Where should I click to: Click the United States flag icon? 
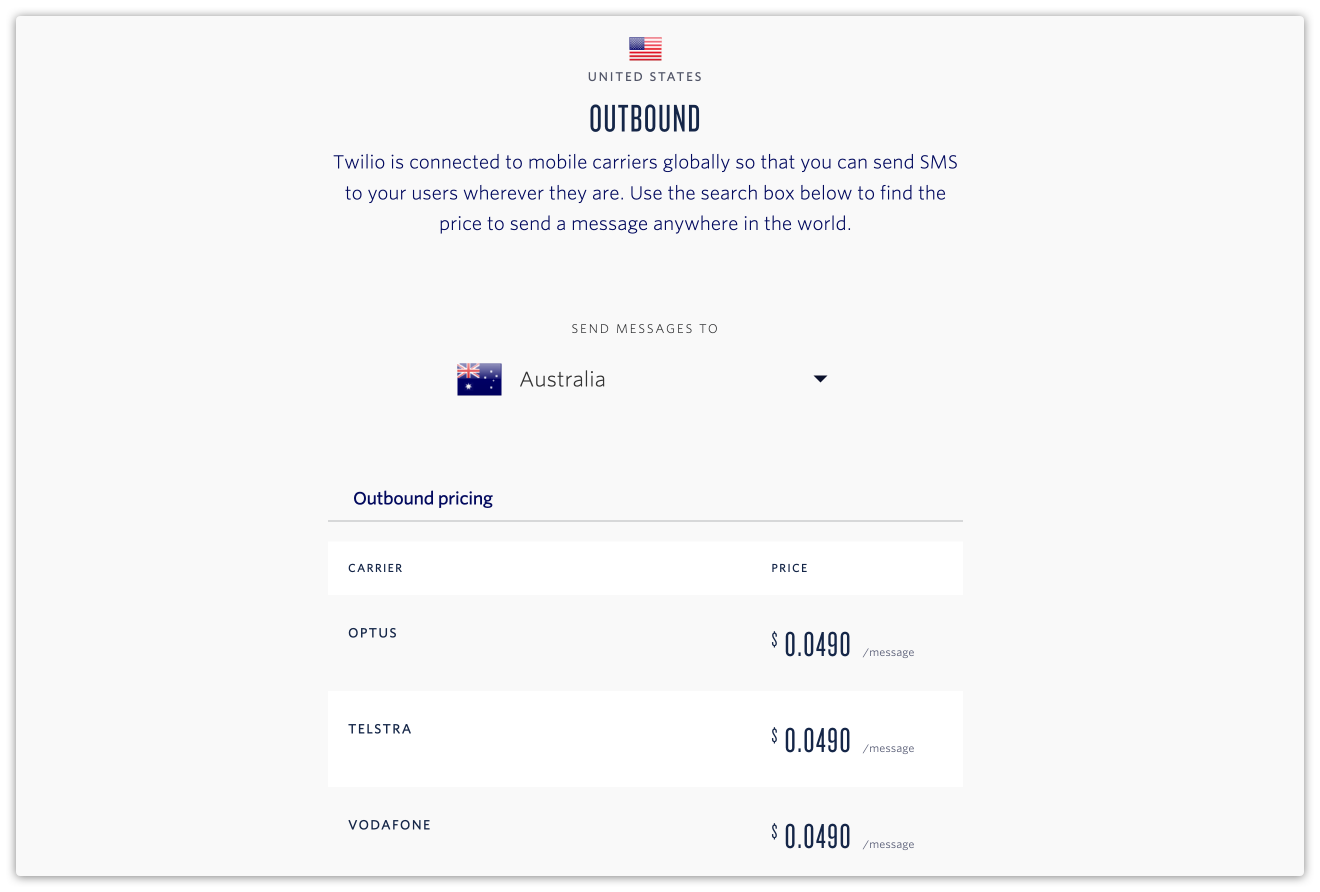645,49
